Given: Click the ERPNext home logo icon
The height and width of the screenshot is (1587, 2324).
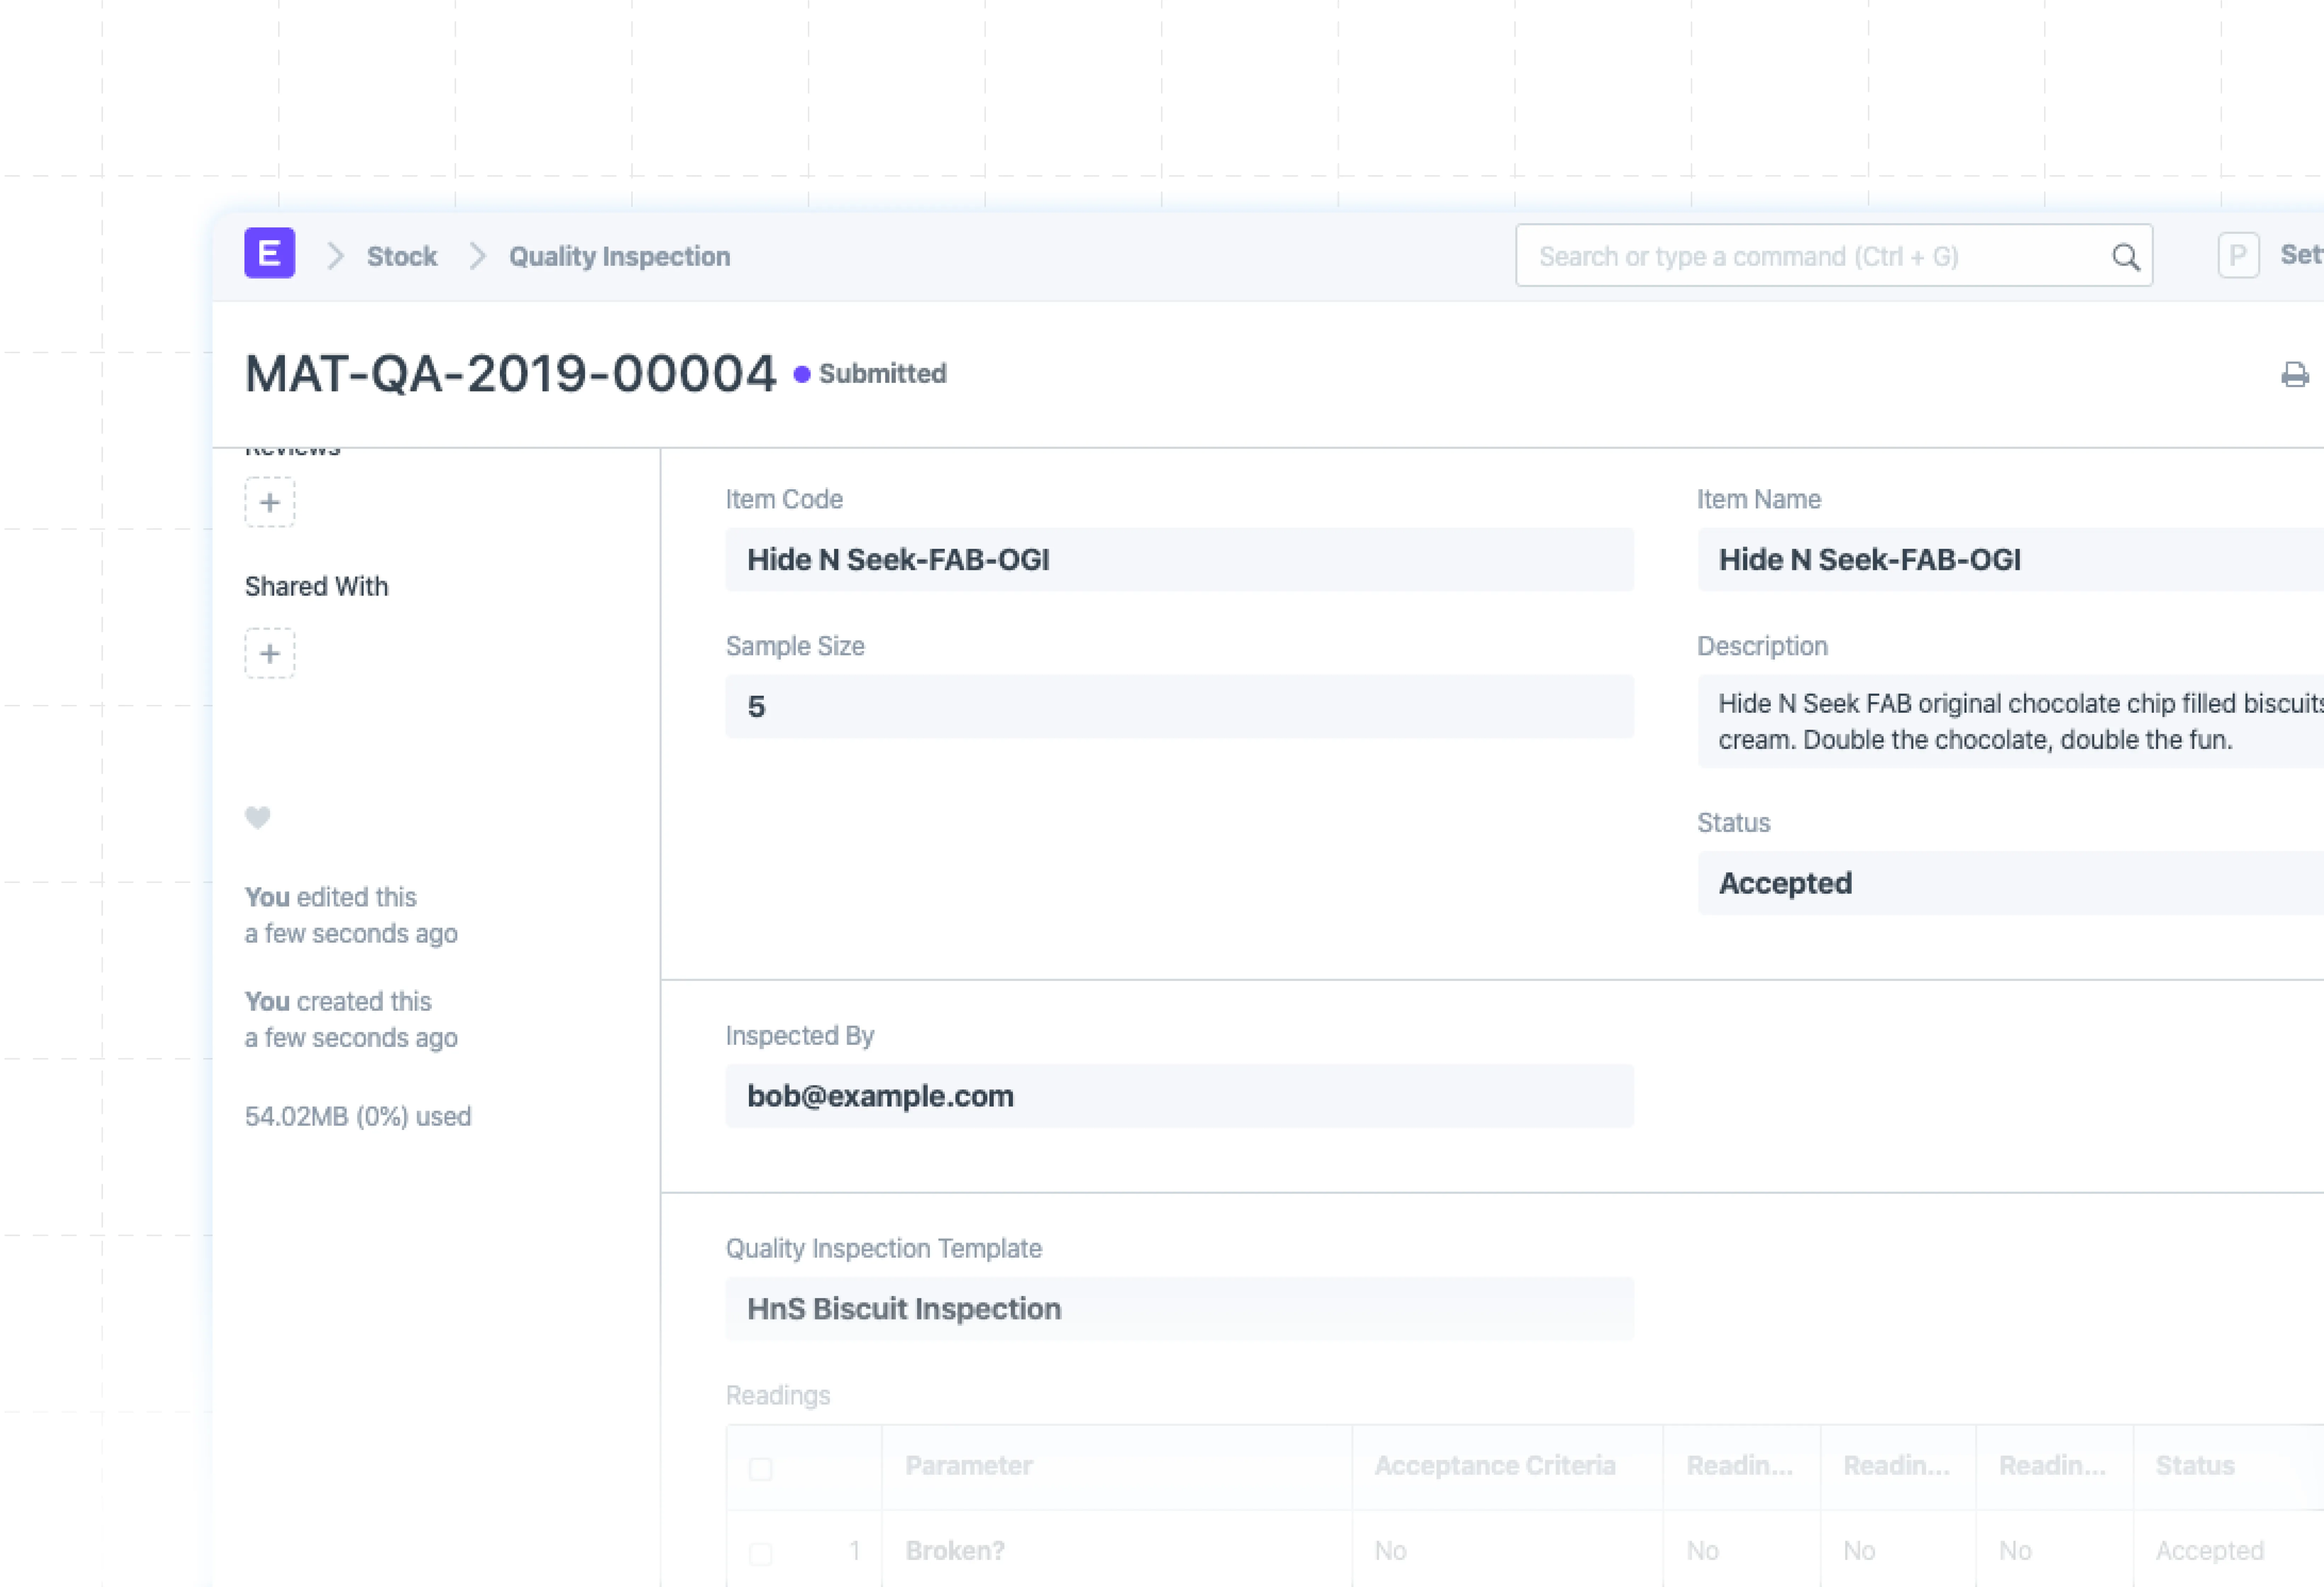Looking at the screenshot, I should click(x=269, y=254).
